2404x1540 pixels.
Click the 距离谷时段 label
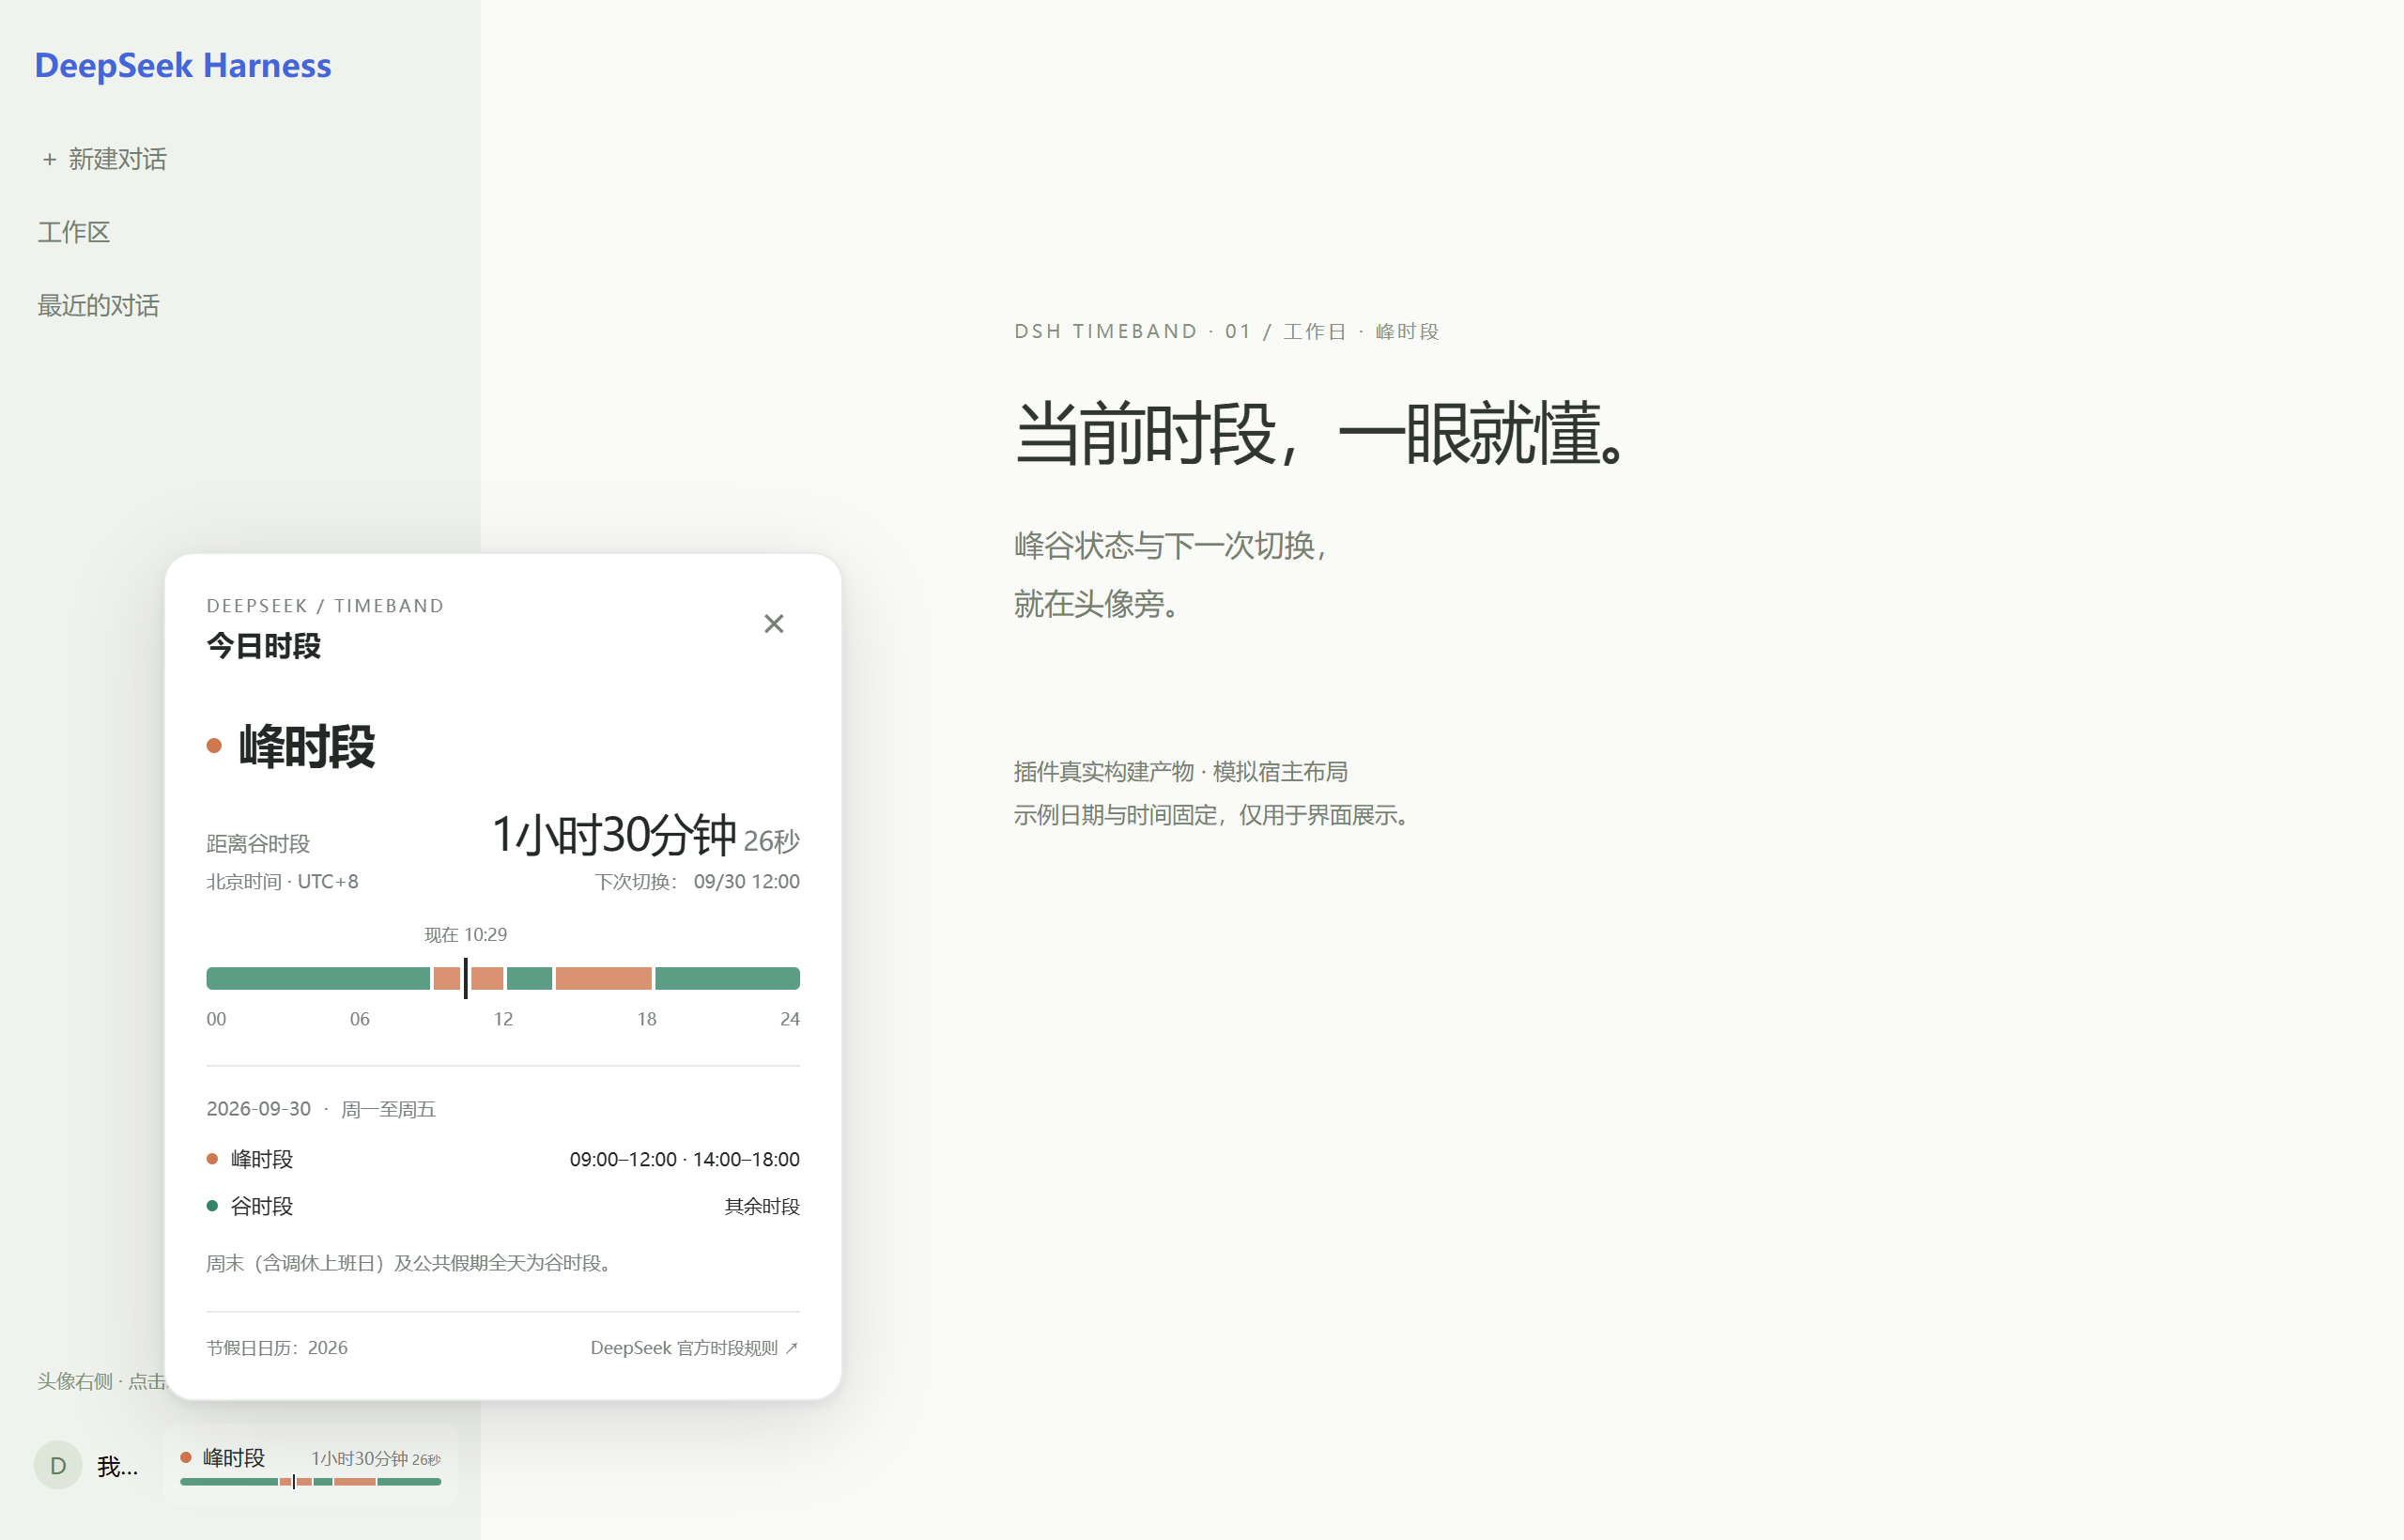click(258, 843)
